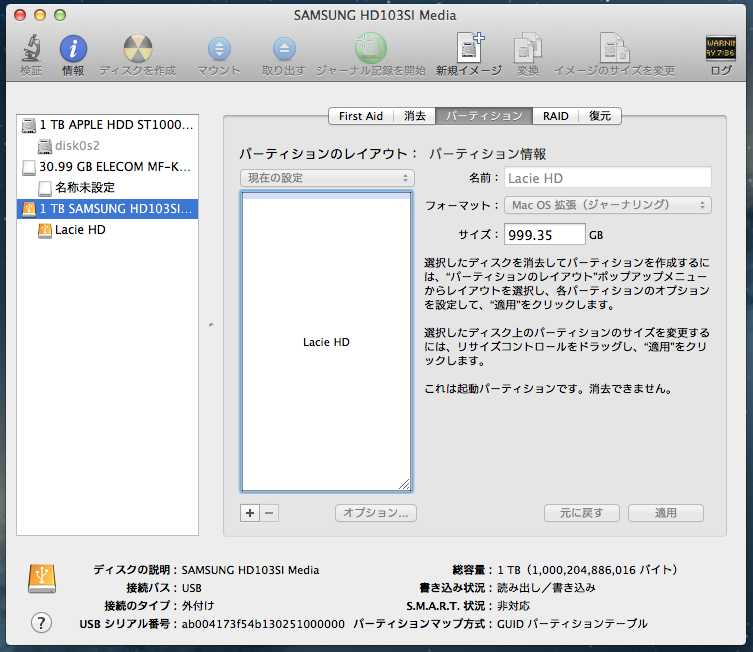
Task: Select the 消去 (Erase) tab
Action: [414, 116]
